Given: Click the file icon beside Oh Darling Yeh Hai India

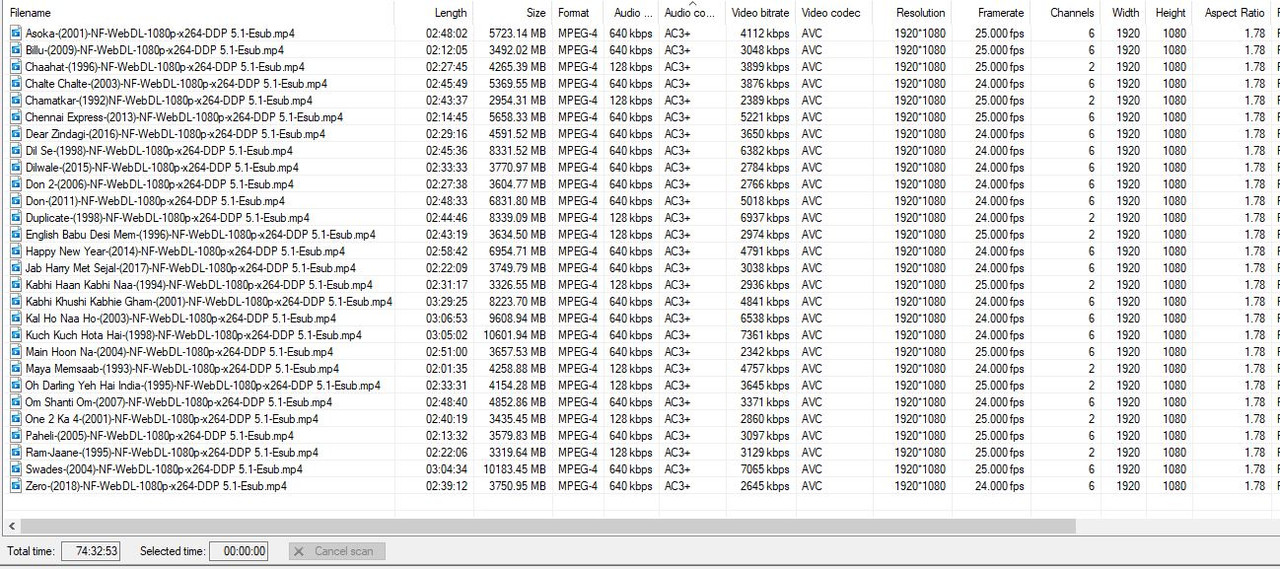Looking at the screenshot, I should pos(16,386).
